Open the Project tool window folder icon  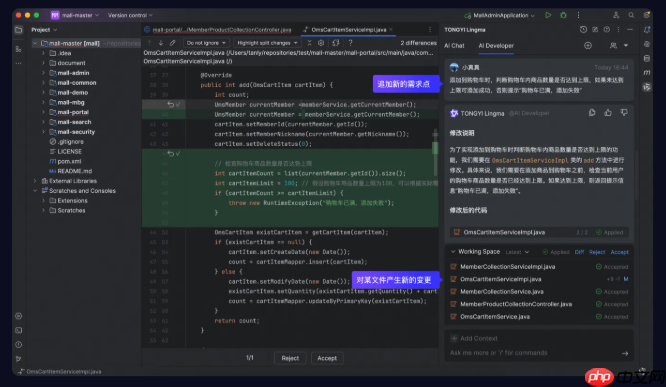(19, 30)
